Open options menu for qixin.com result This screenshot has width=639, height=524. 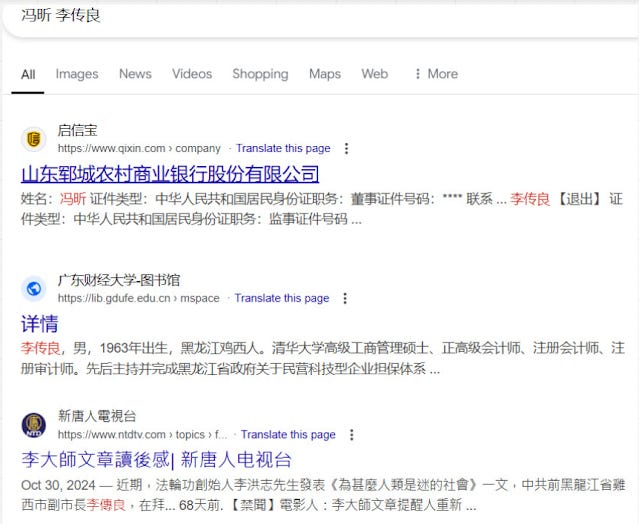click(x=346, y=148)
